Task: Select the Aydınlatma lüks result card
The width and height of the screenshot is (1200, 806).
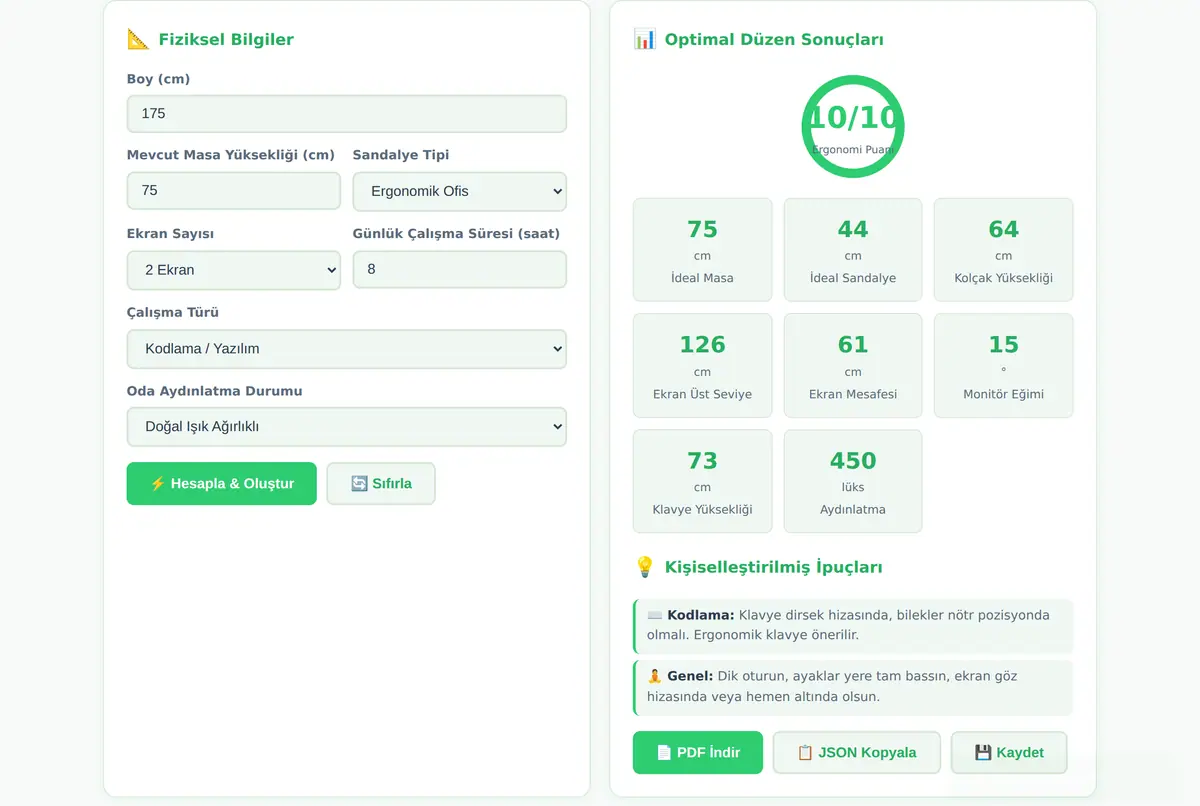Action: pos(853,481)
